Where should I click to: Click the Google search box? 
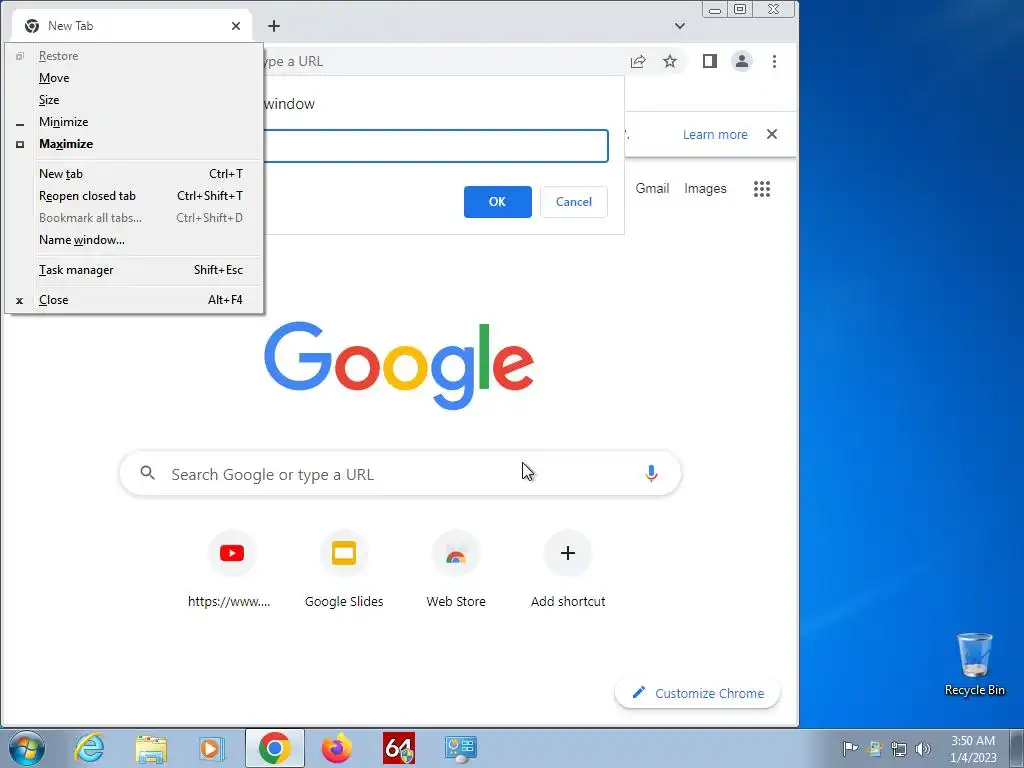(400, 473)
